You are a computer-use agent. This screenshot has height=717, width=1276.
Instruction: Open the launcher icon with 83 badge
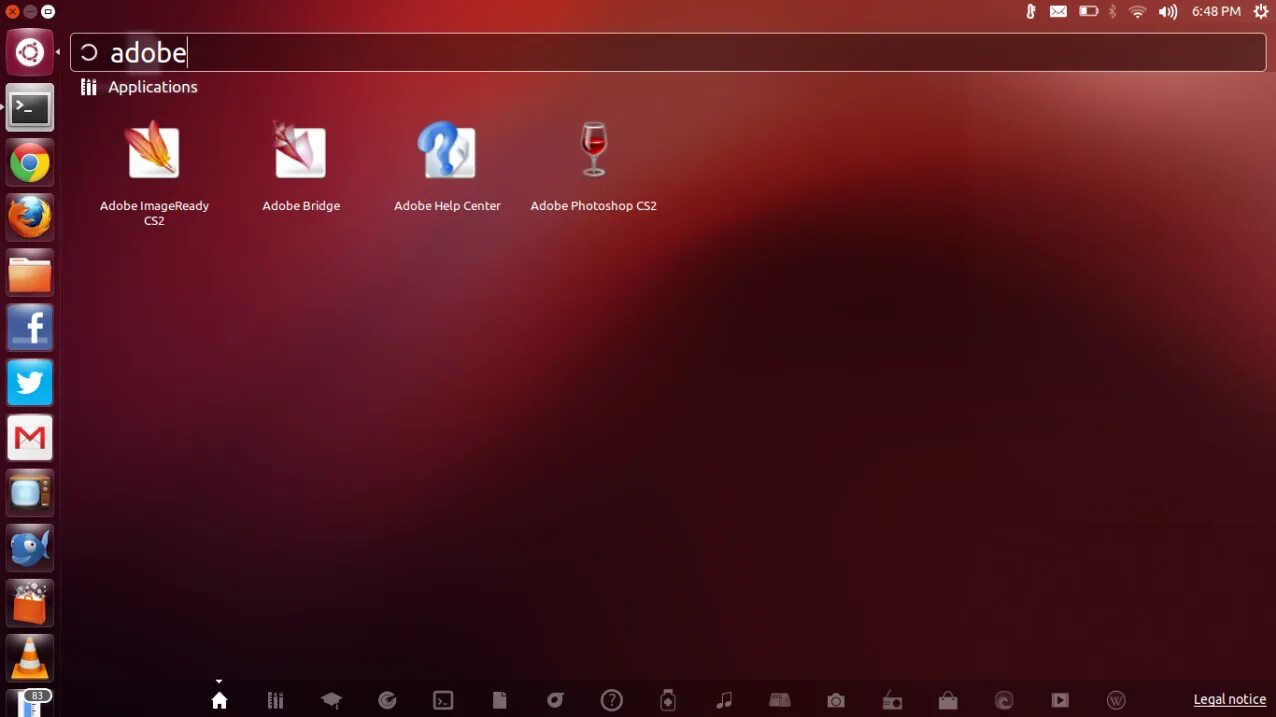point(30,703)
